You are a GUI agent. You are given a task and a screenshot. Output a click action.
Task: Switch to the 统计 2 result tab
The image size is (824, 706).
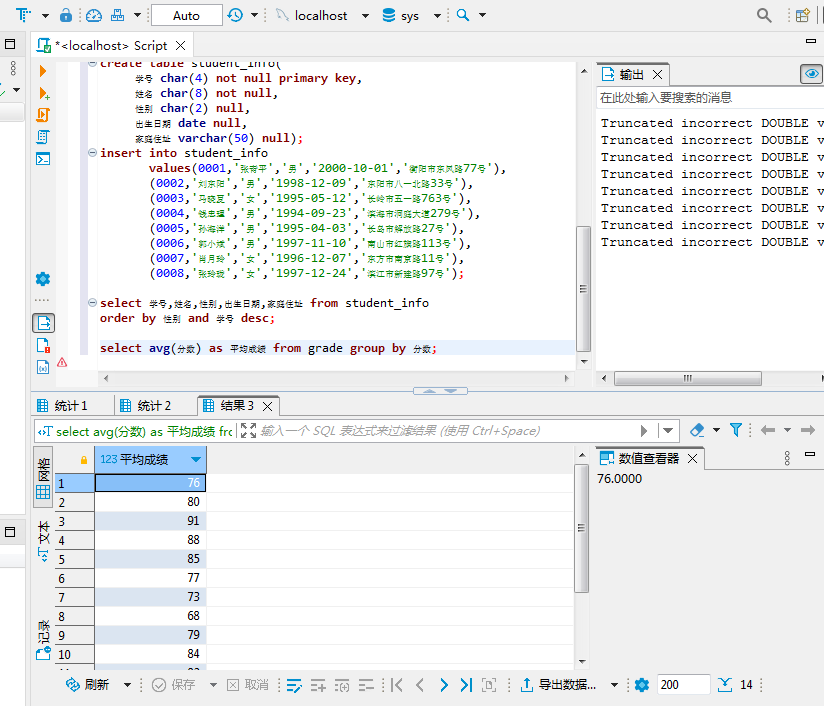[154, 405]
